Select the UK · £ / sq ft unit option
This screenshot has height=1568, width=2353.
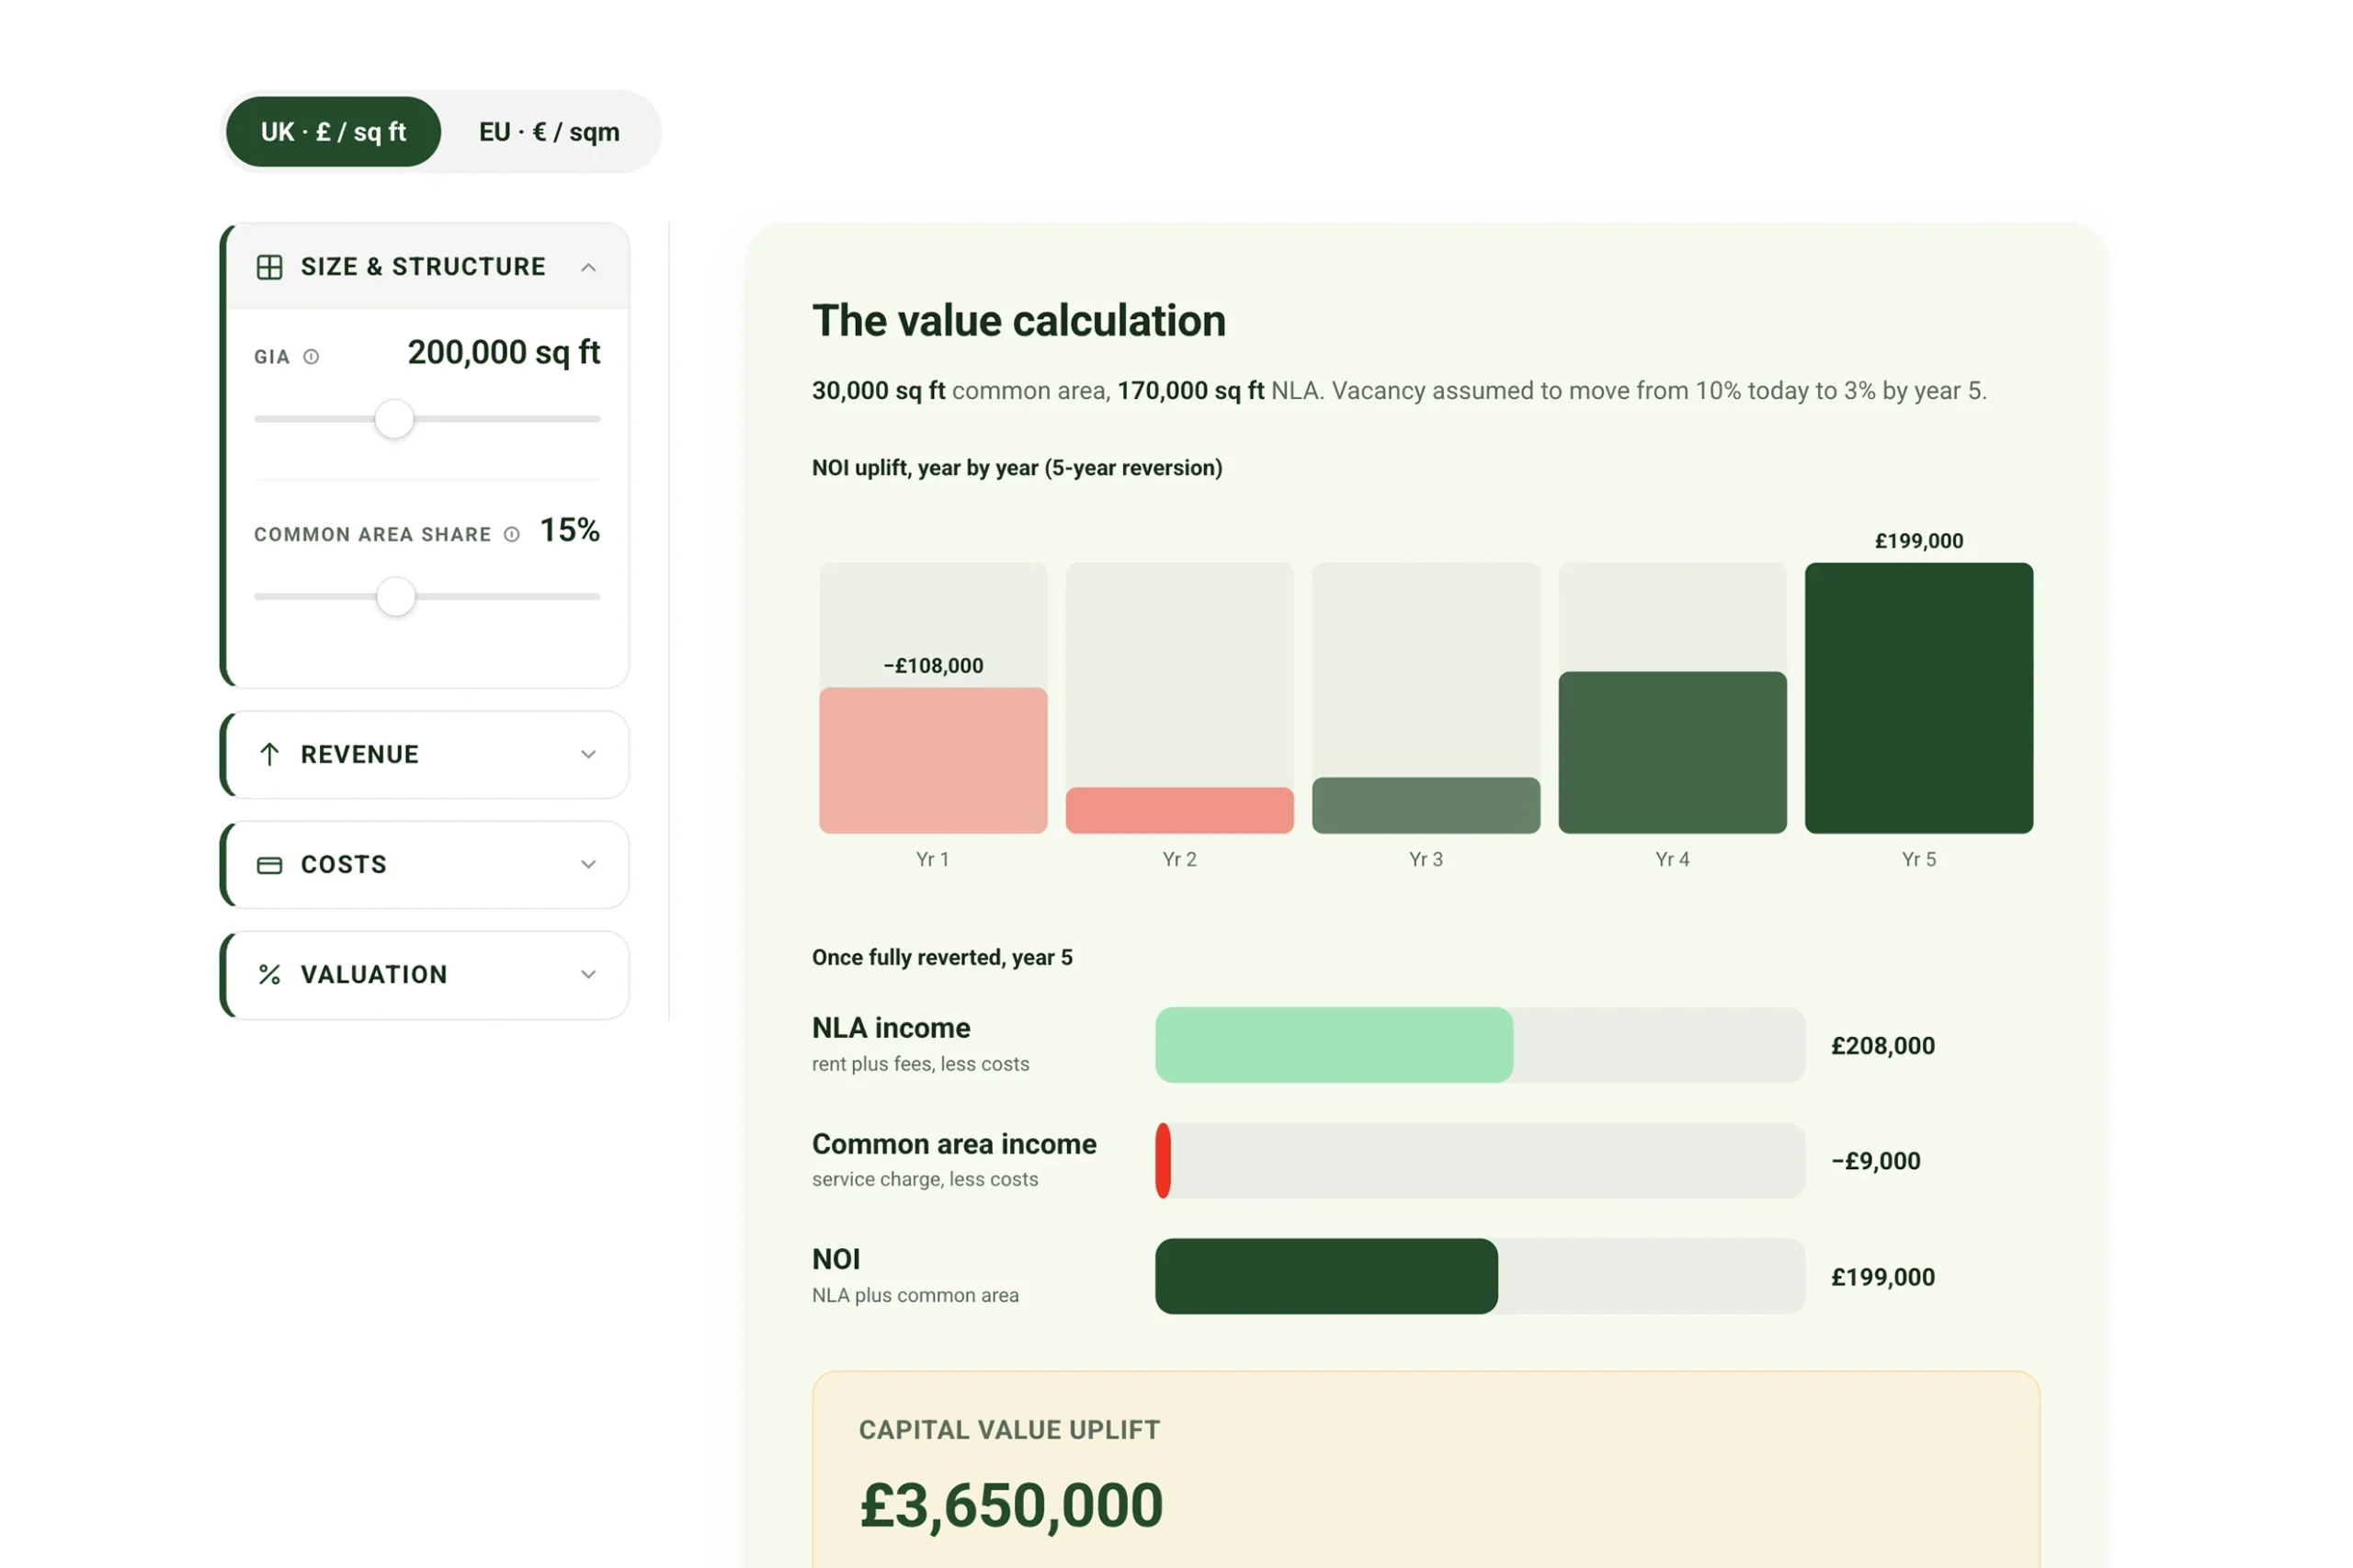coord(333,132)
